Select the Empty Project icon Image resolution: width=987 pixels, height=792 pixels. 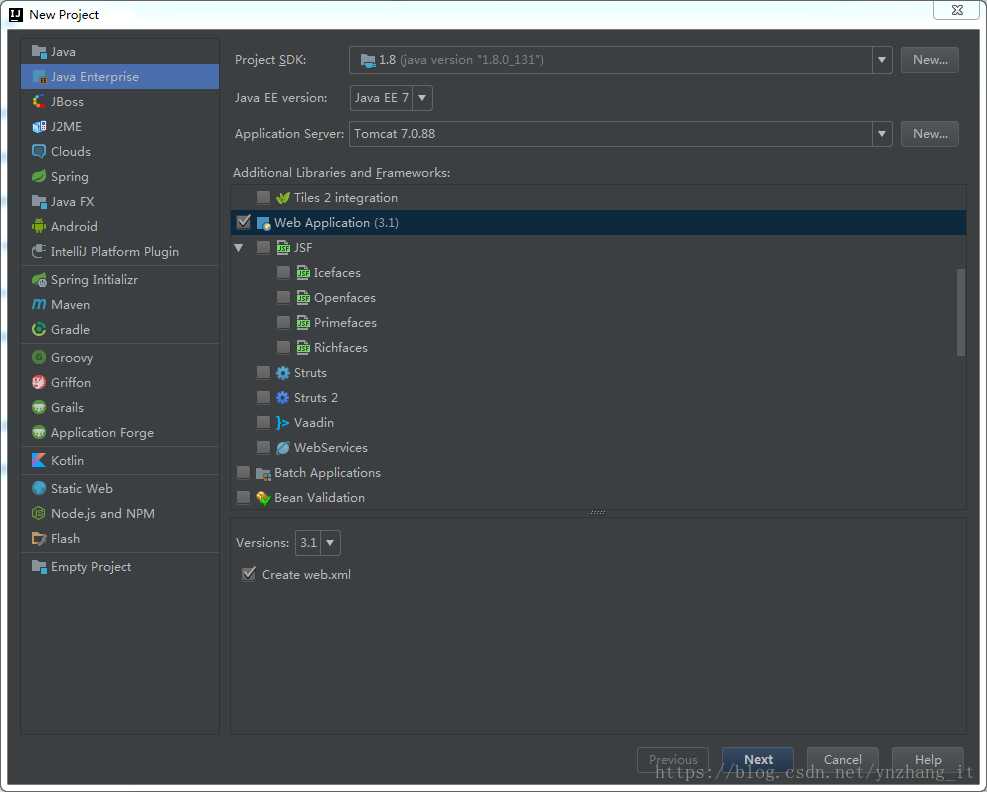click(39, 567)
